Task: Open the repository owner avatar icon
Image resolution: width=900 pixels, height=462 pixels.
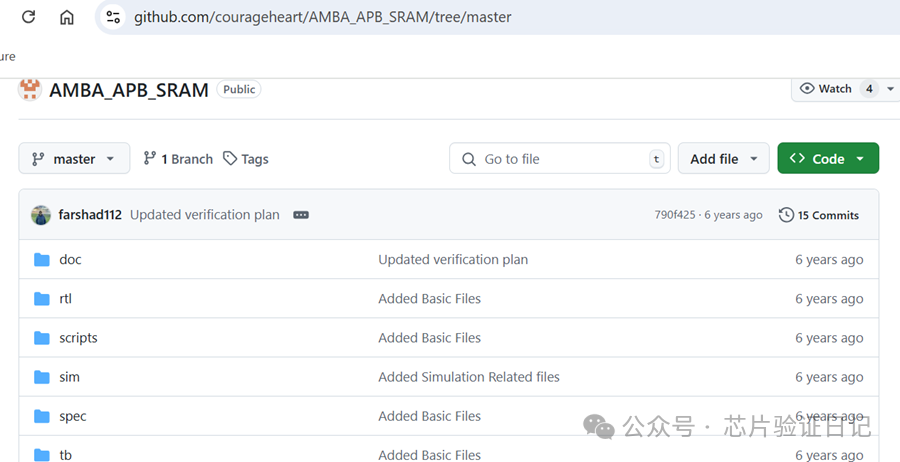Action: (29, 89)
